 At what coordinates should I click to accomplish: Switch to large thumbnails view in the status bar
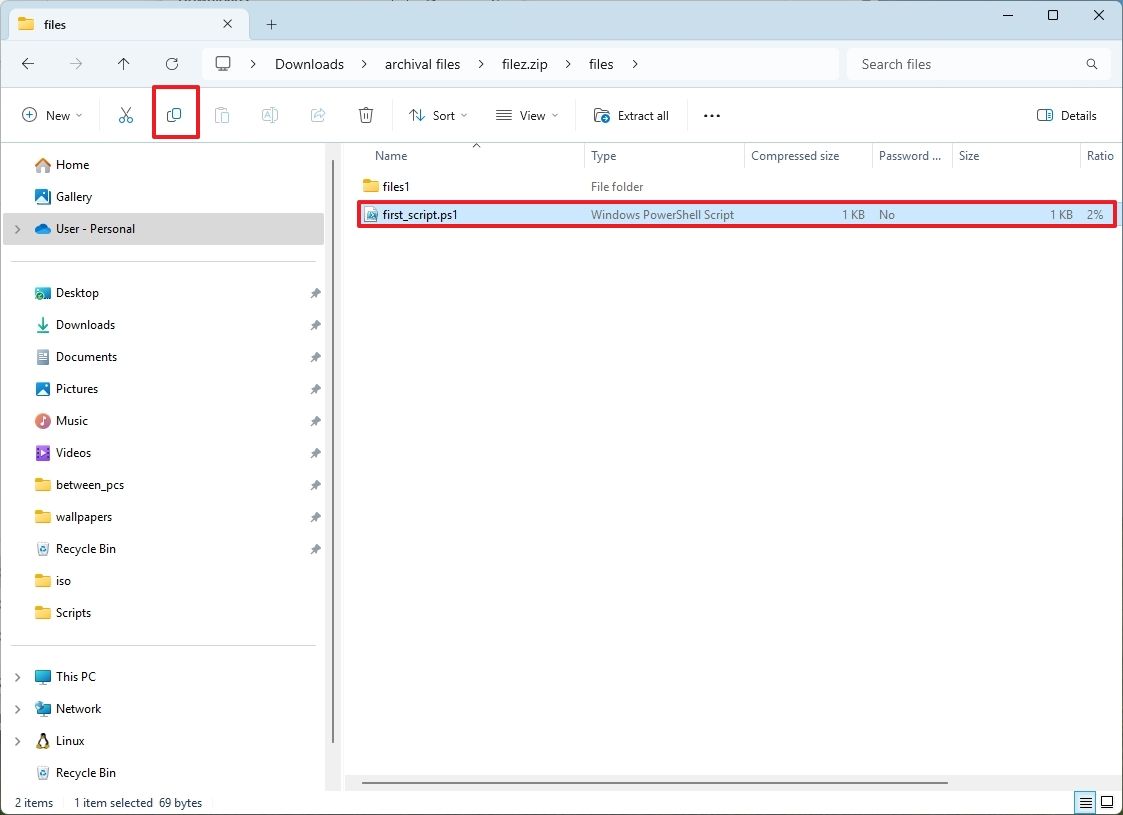tap(1107, 802)
